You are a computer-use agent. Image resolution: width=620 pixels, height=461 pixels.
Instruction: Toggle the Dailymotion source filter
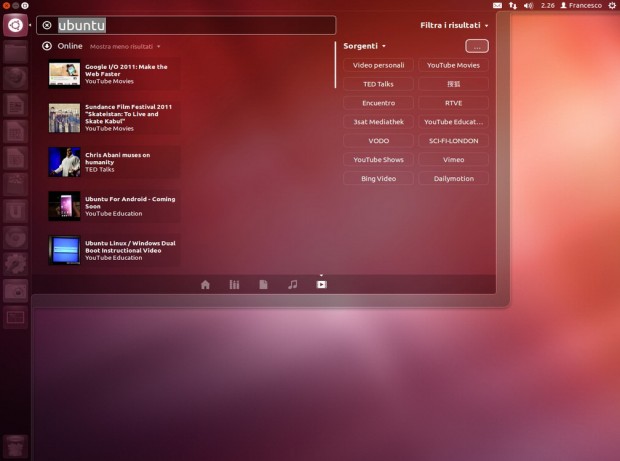453,179
